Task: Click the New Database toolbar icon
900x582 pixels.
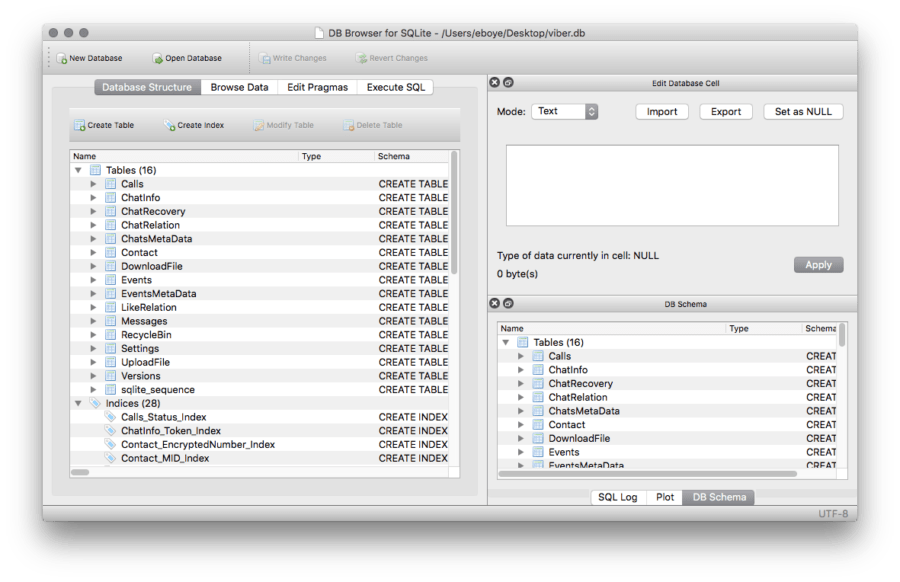Action: [x=61, y=59]
